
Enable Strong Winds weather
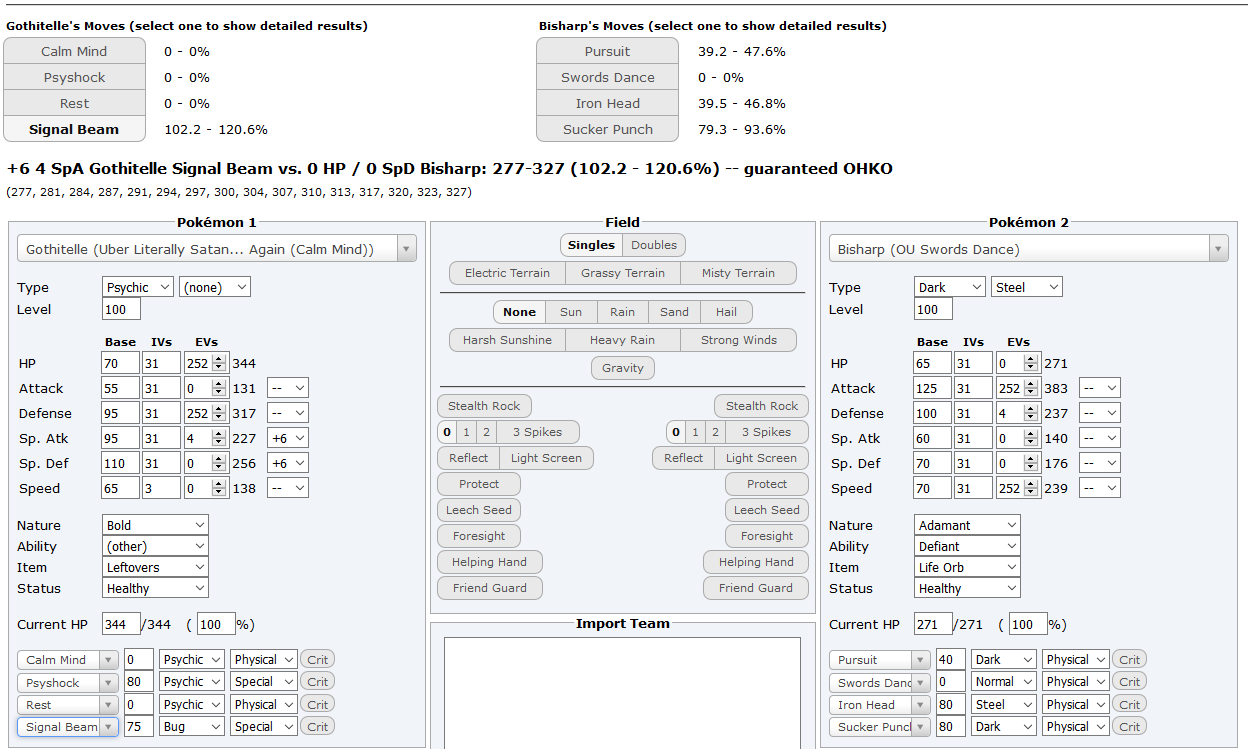739,340
